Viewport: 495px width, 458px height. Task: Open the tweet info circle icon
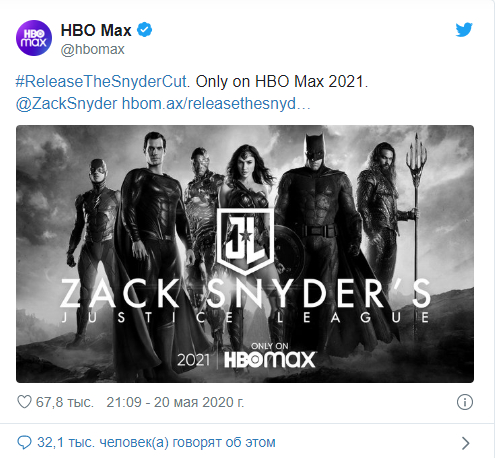[x=465, y=402]
